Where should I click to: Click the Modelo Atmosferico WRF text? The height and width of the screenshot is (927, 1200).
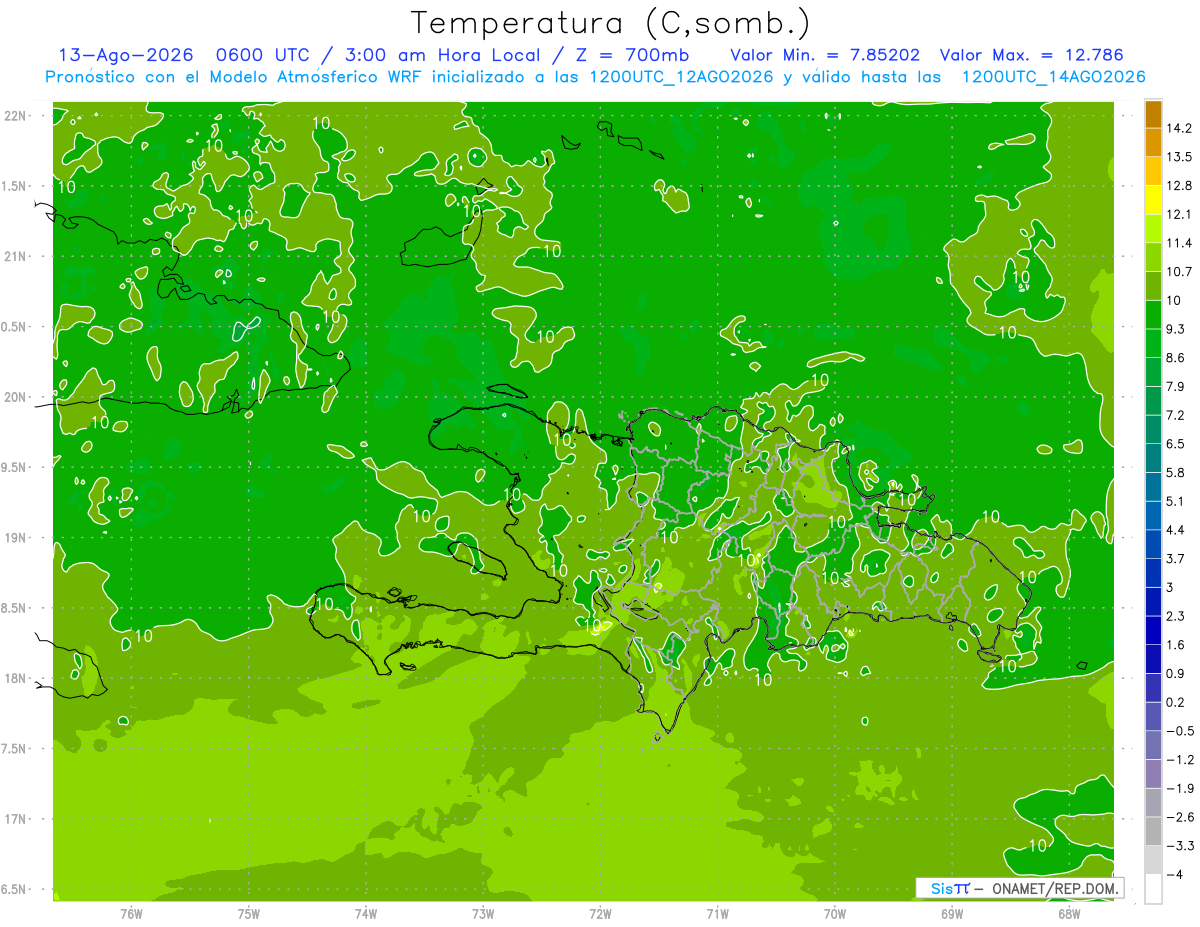(x=312, y=77)
